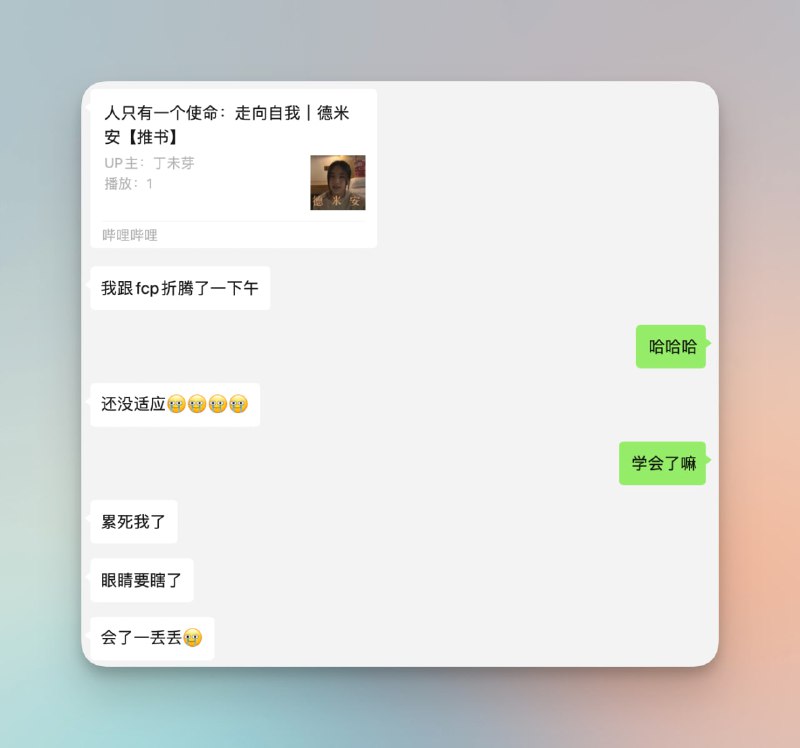The width and height of the screenshot is (800, 748).
Task: Select the 累死我了 message bubble
Action: point(134,521)
